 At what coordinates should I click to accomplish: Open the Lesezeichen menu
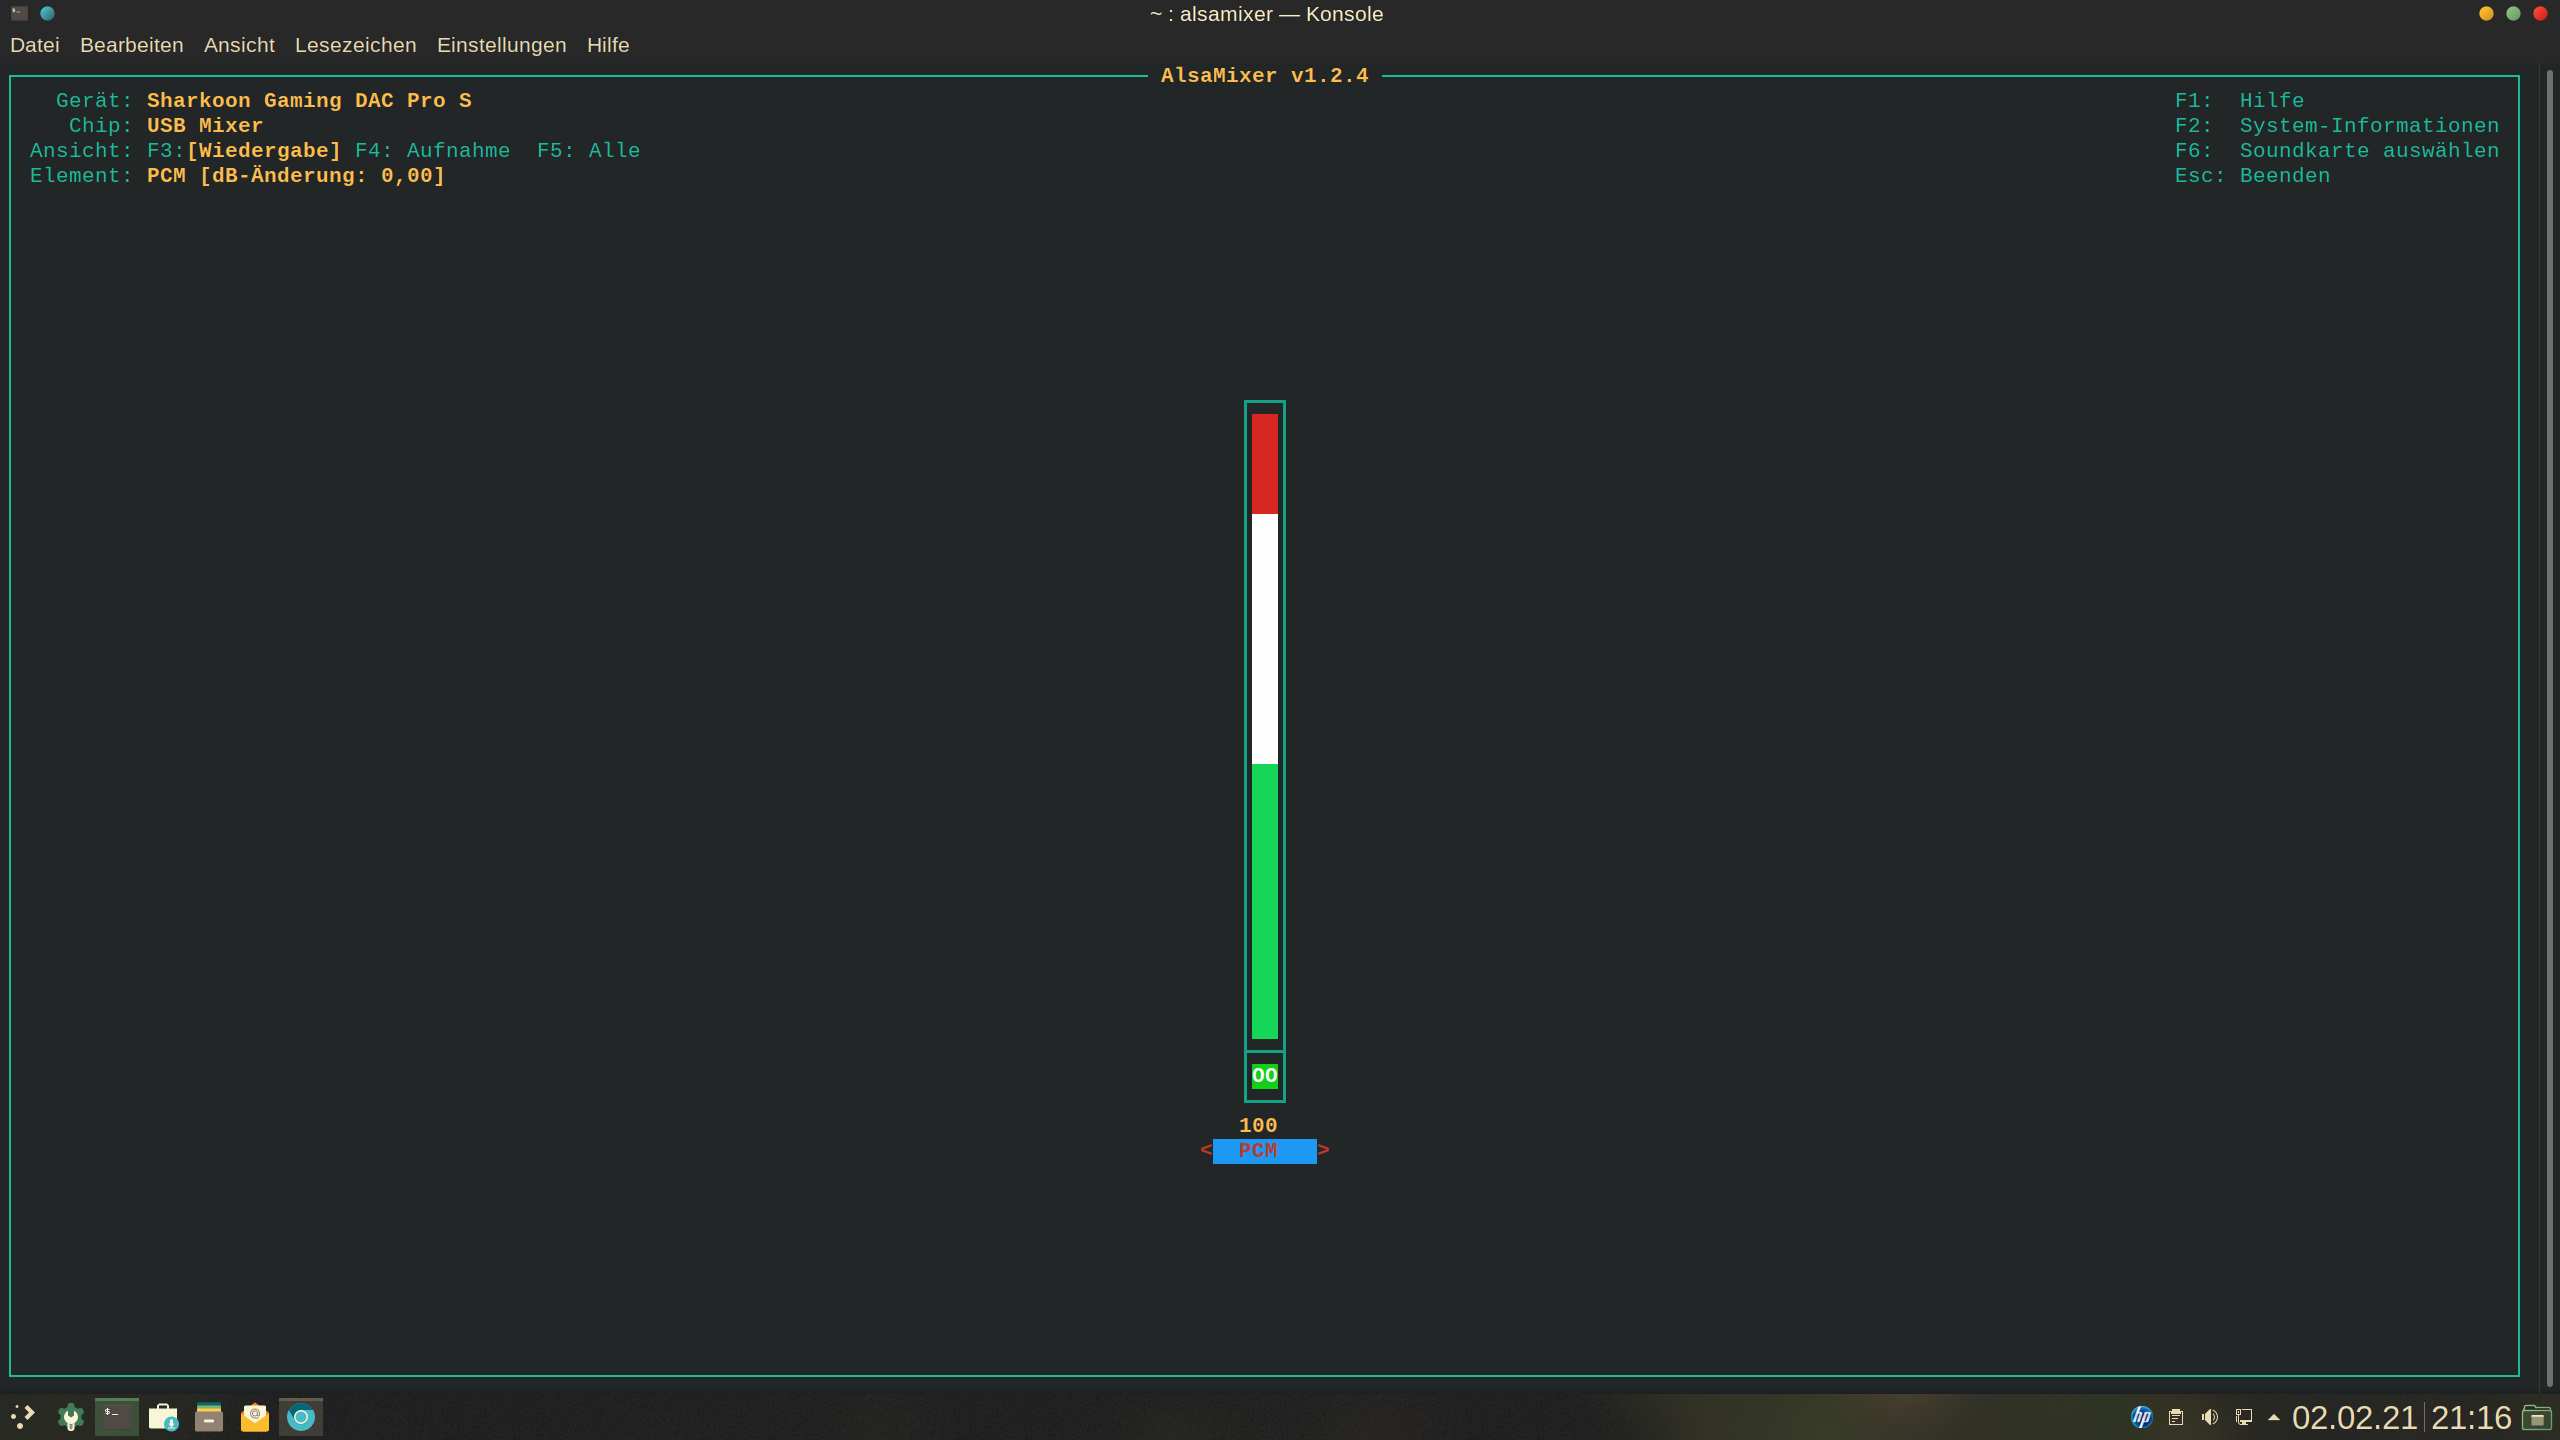pos(355,45)
